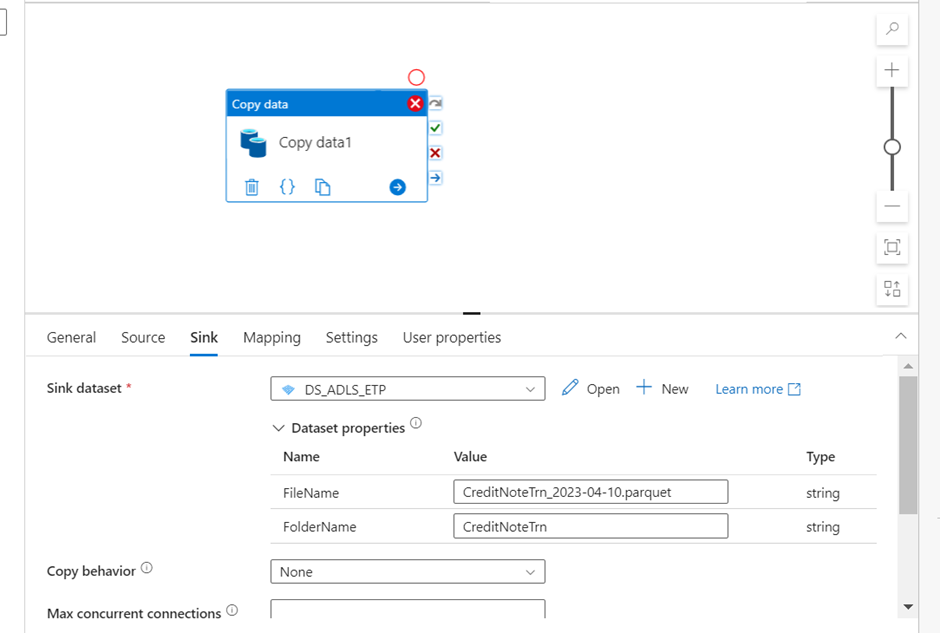Click the Copy data1 activity name
Image resolution: width=940 pixels, height=633 pixels.
(315, 143)
